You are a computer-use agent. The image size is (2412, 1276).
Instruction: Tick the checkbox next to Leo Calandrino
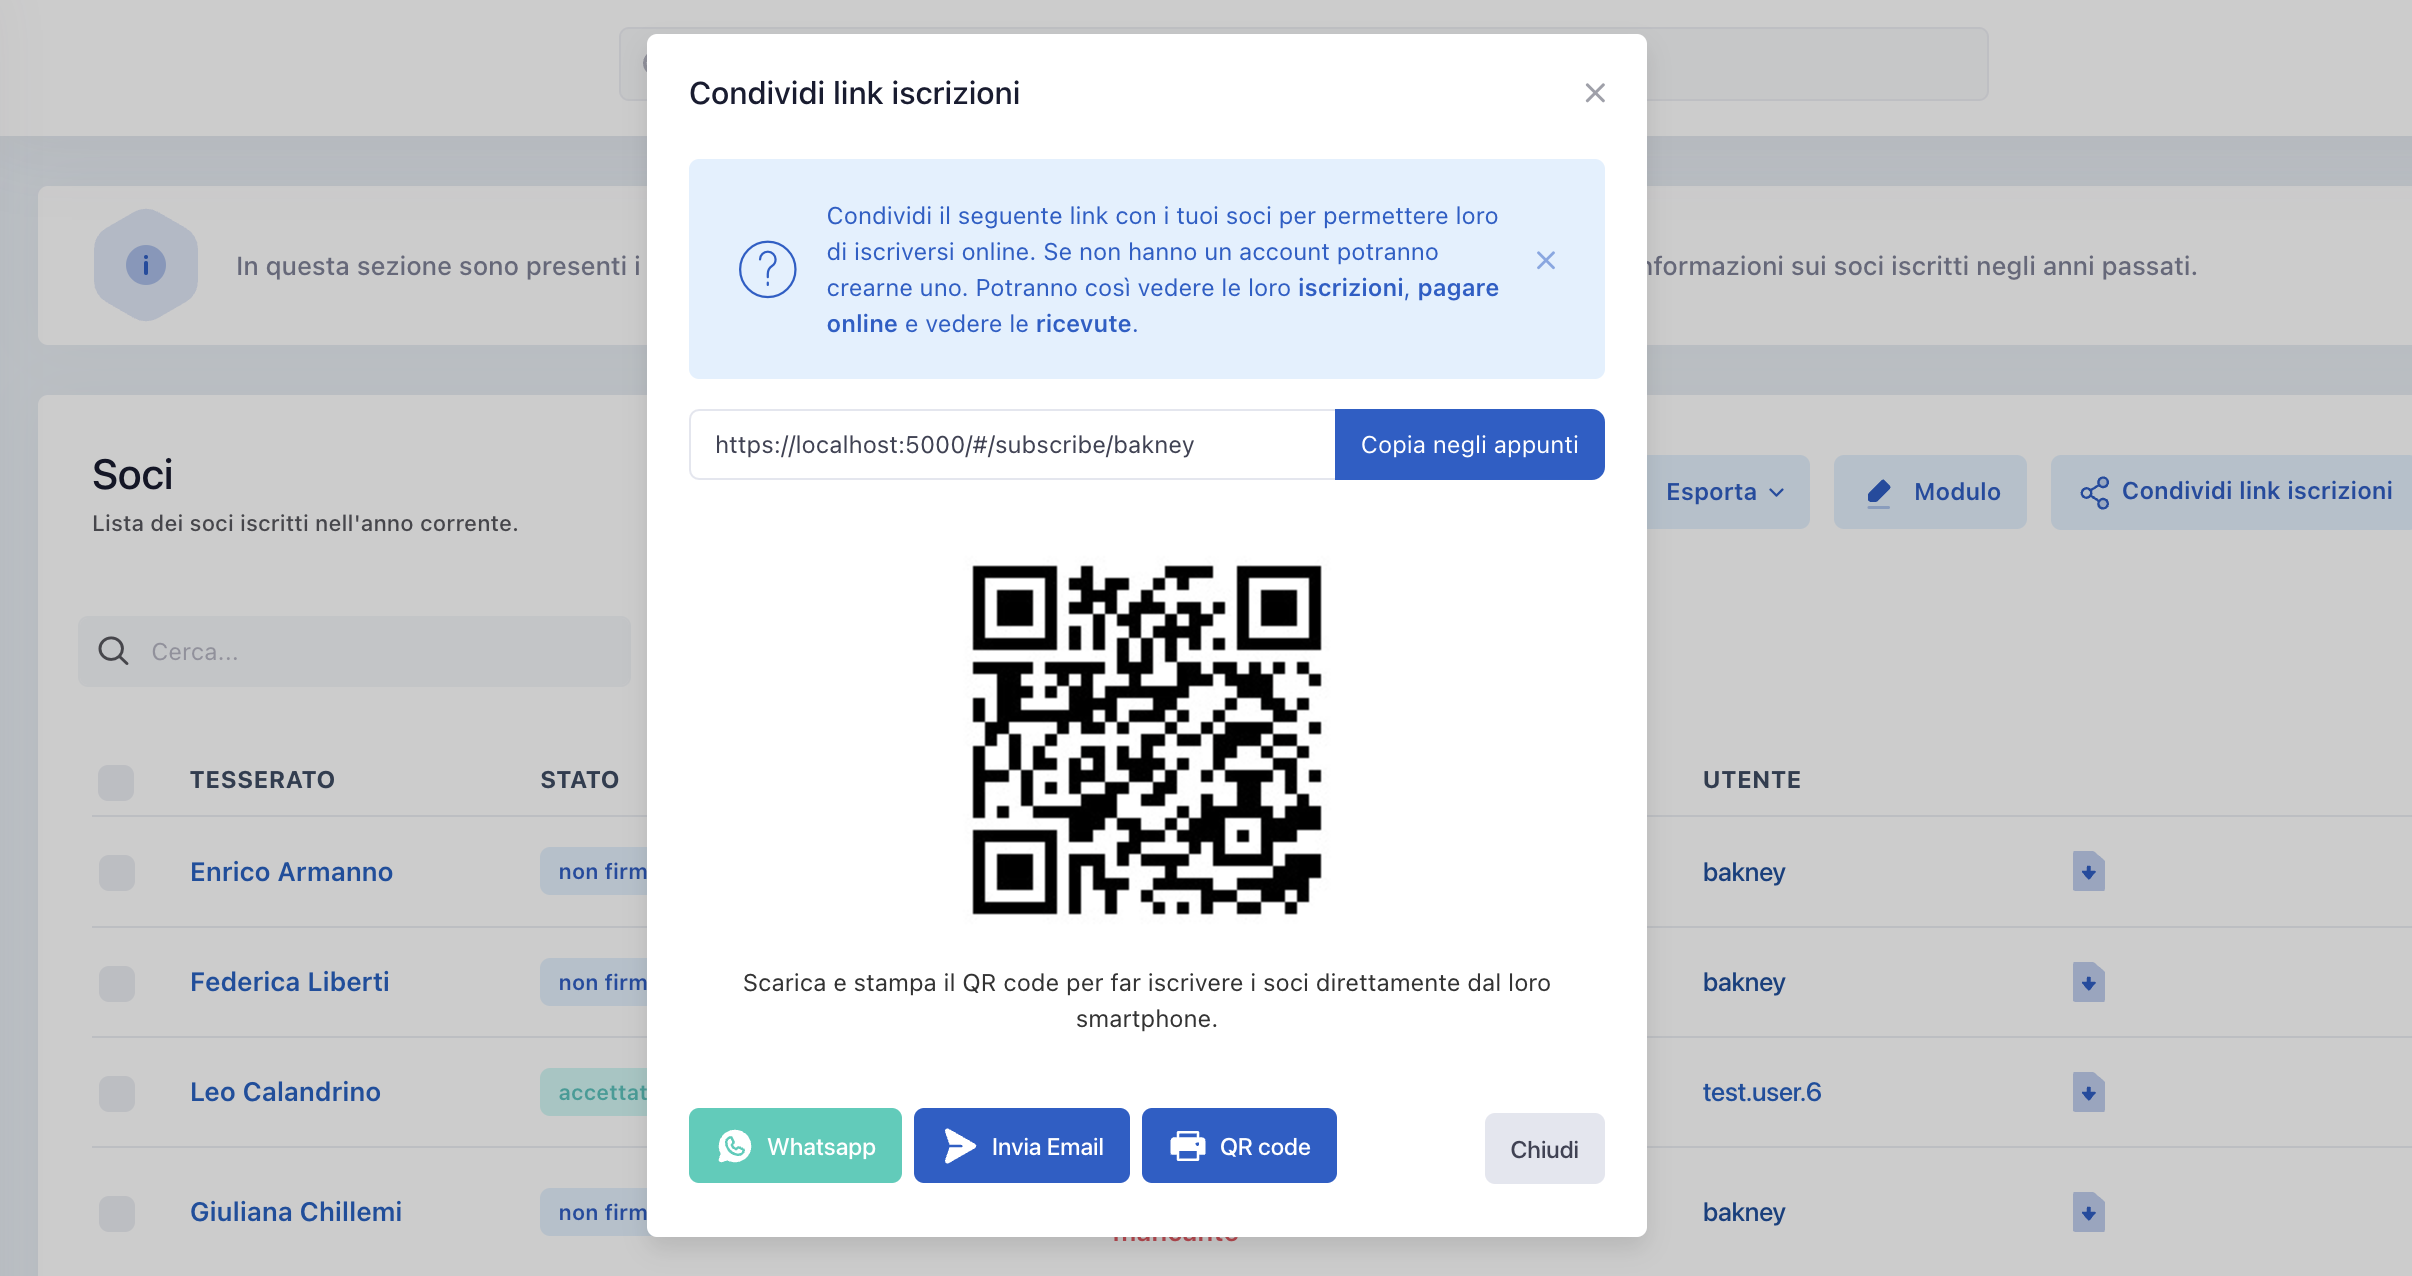117,1093
